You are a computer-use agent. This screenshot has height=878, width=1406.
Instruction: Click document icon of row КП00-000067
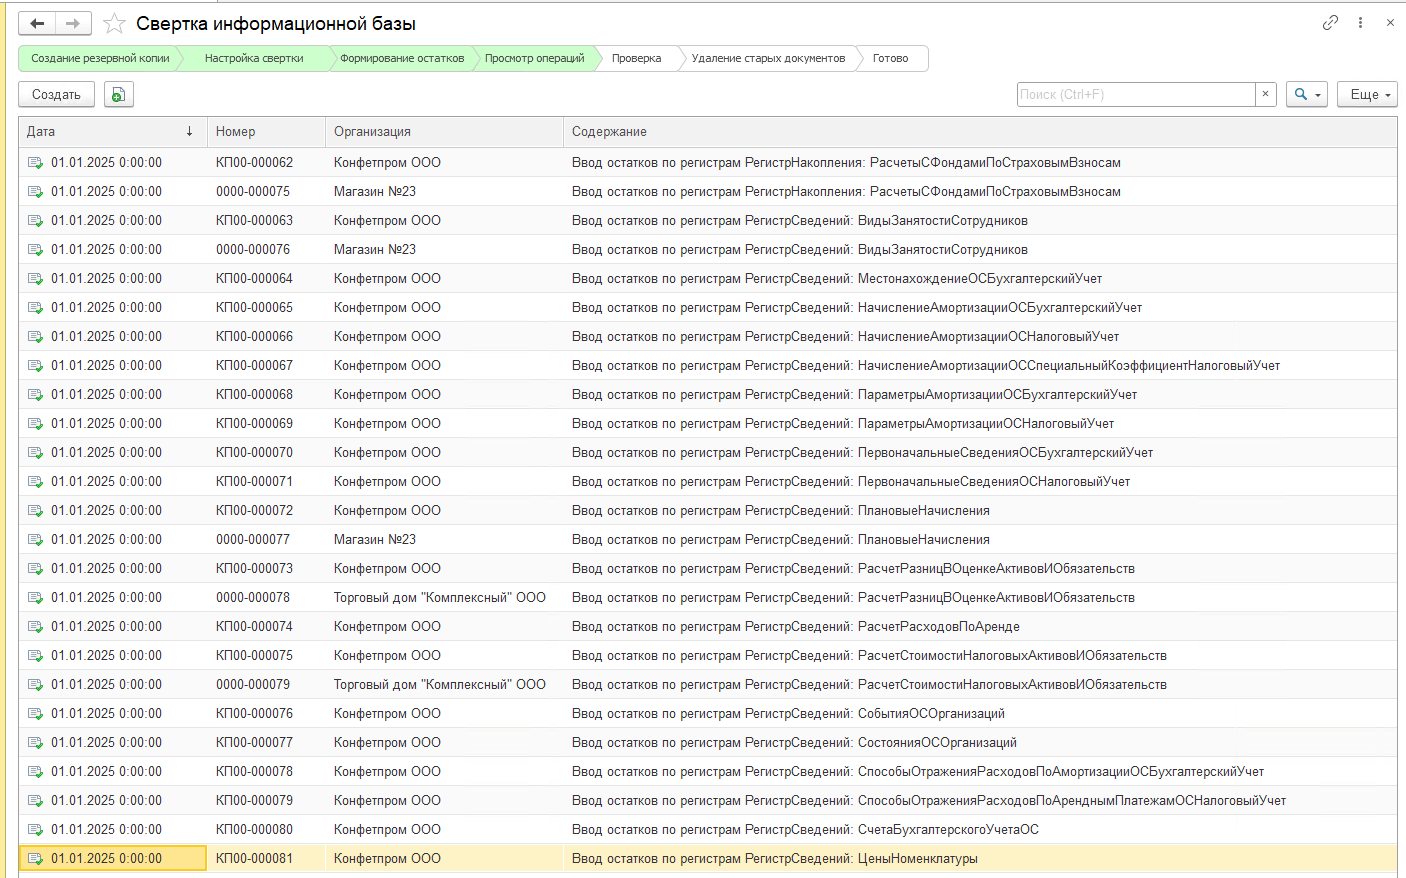(35, 366)
